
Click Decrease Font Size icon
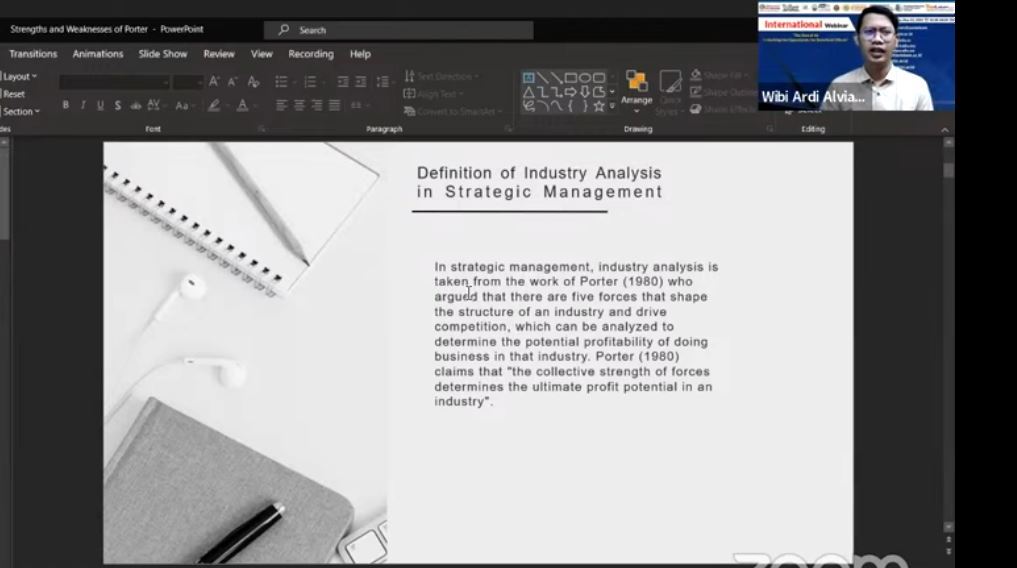click(x=232, y=81)
